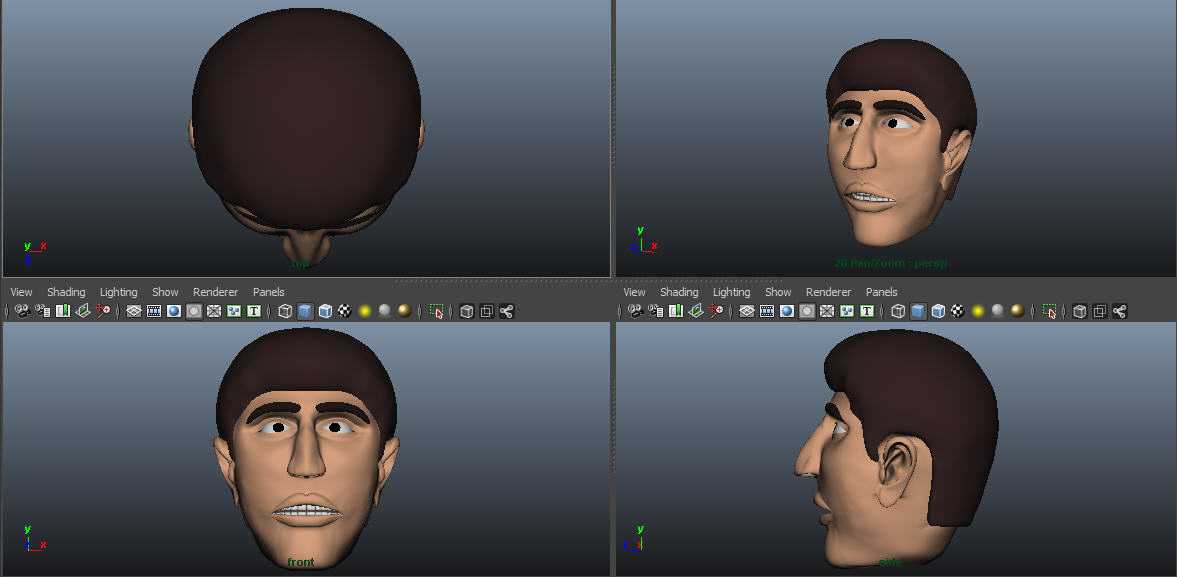Select Wireframe cube icon in side panel toolbar
The height and width of the screenshot is (577, 1177).
pyautogui.click(x=899, y=311)
